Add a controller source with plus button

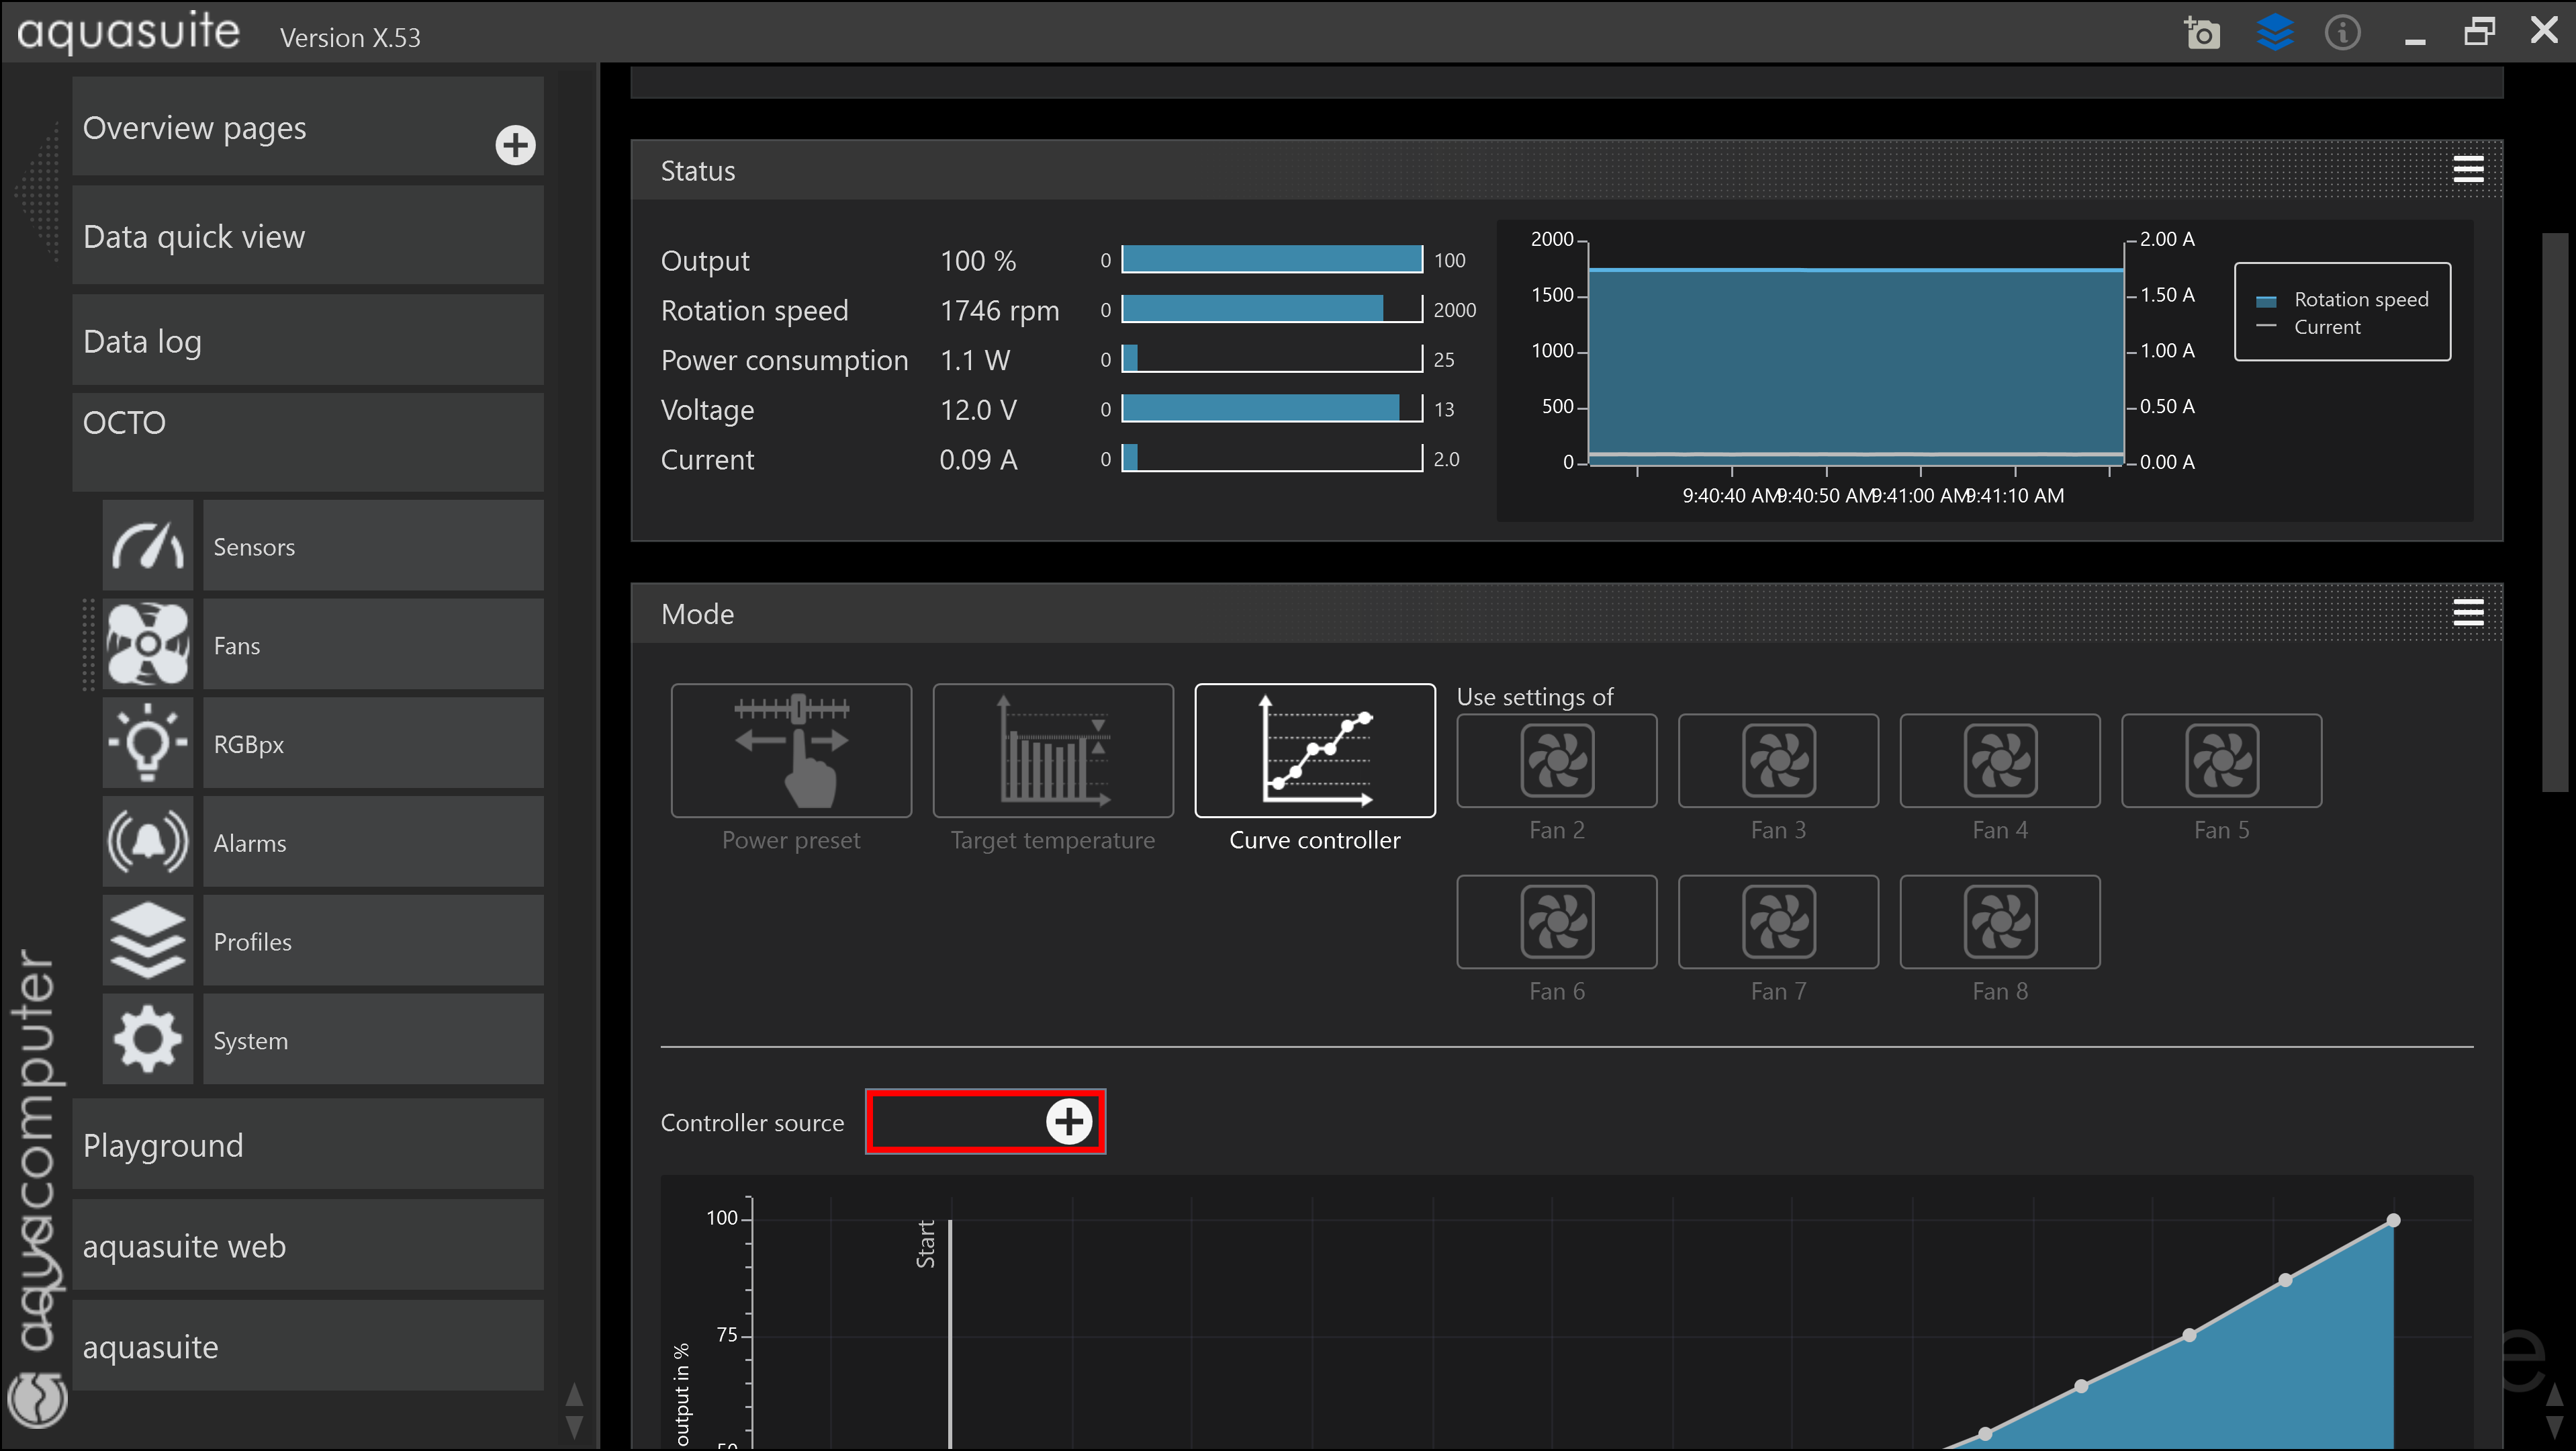tap(1069, 1122)
